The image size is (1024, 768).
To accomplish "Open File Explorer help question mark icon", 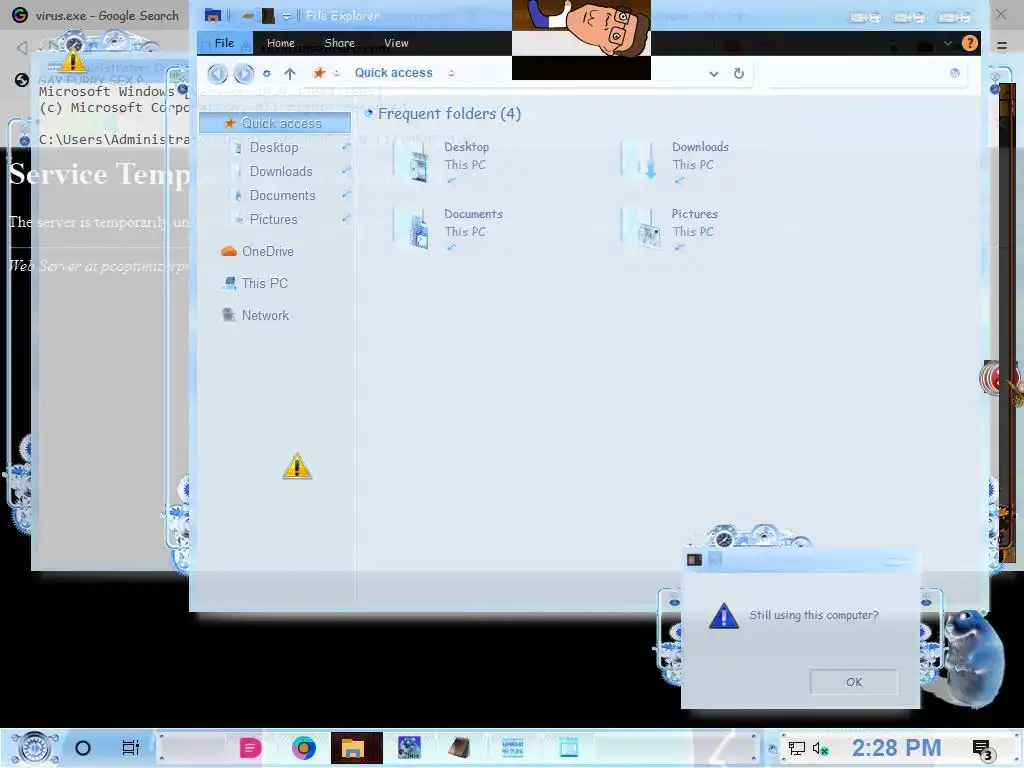I will 970,43.
